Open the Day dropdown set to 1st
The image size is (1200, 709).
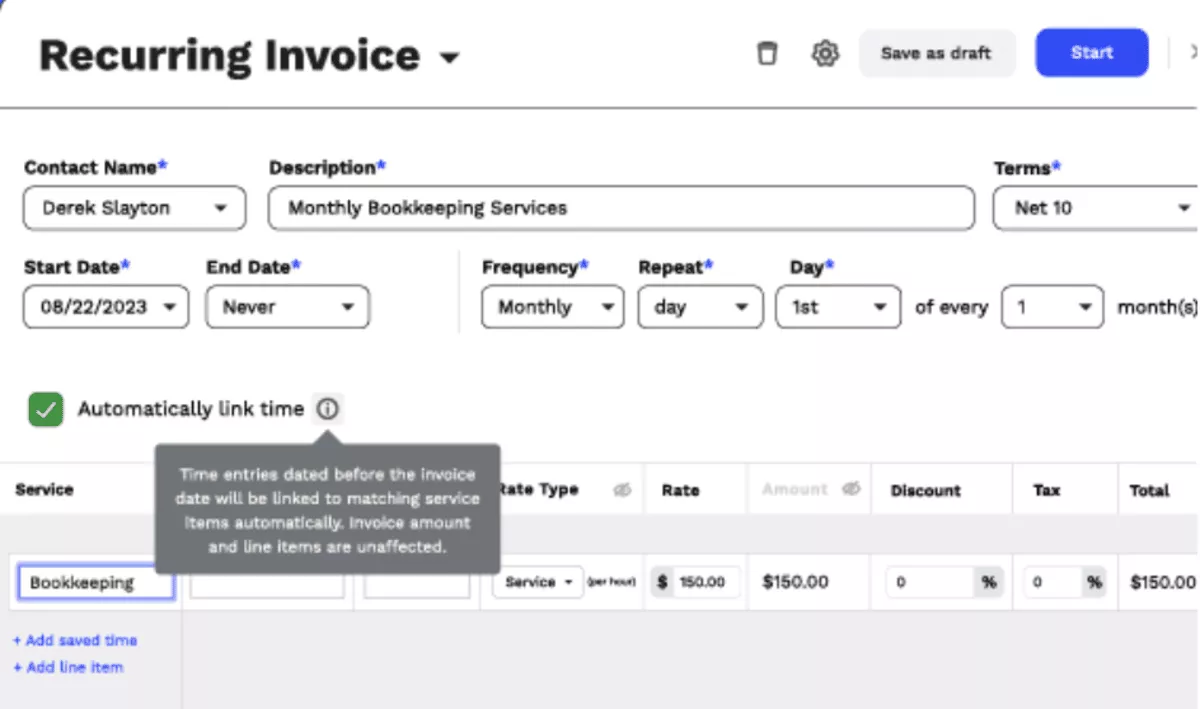coord(881,307)
